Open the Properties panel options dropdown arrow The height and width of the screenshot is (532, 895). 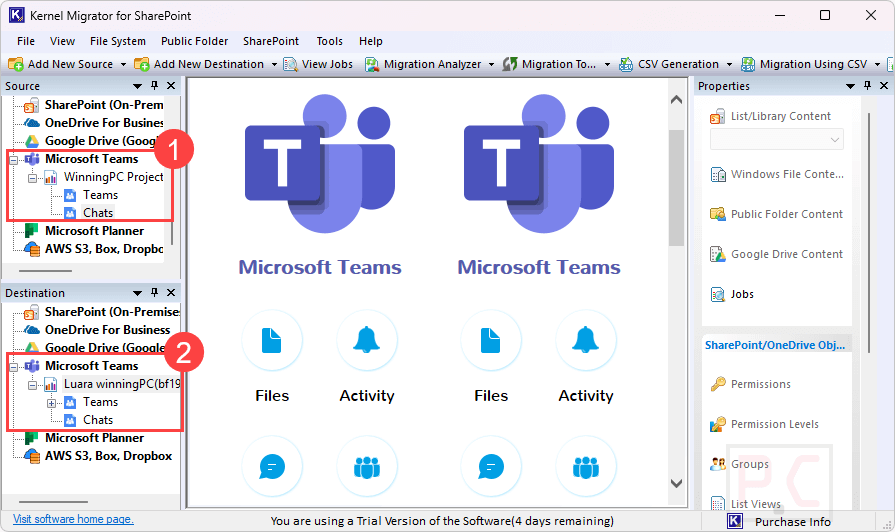tap(850, 86)
